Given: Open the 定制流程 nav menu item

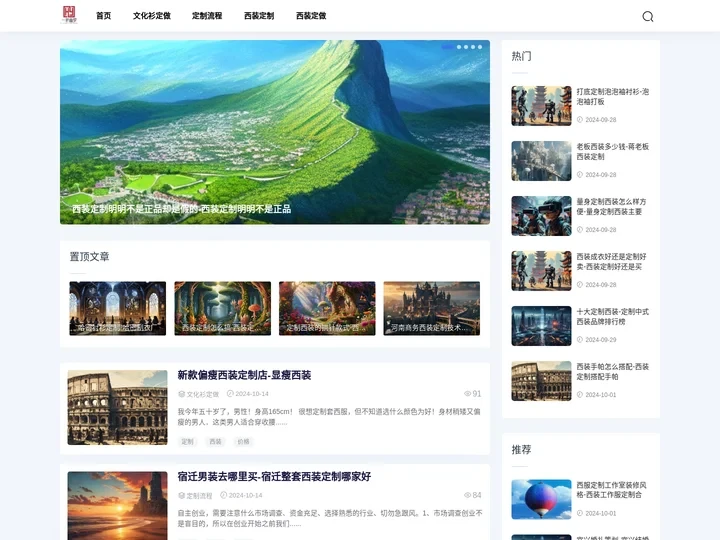Looking at the screenshot, I should (207, 16).
